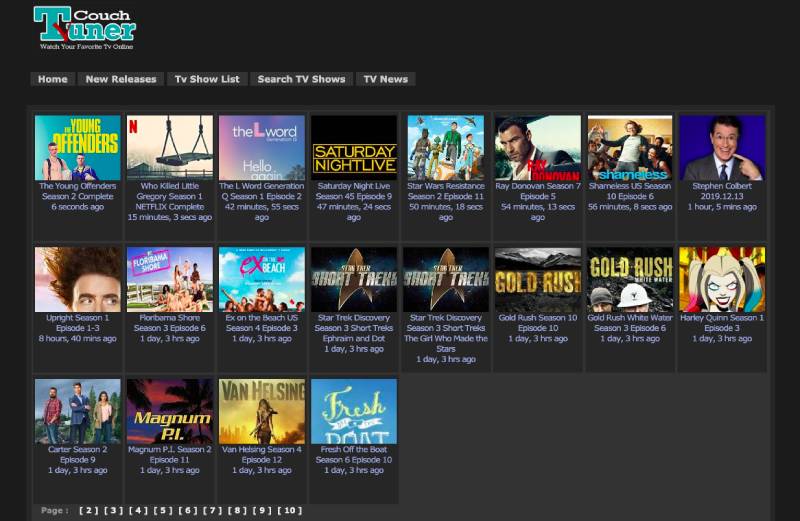
Task: Go to page 5
Action: pyautogui.click(x=163, y=510)
